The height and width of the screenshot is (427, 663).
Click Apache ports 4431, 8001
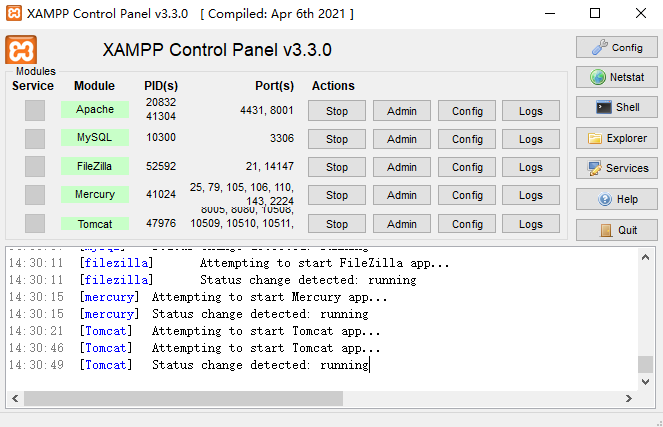(x=267, y=110)
